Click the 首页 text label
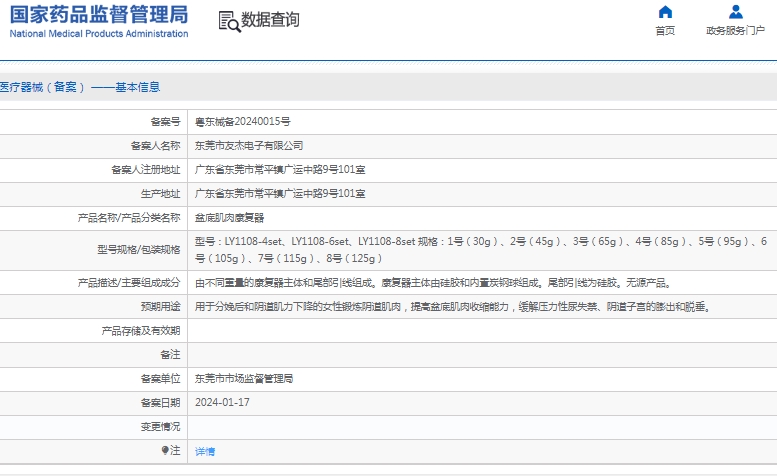 tap(665, 31)
